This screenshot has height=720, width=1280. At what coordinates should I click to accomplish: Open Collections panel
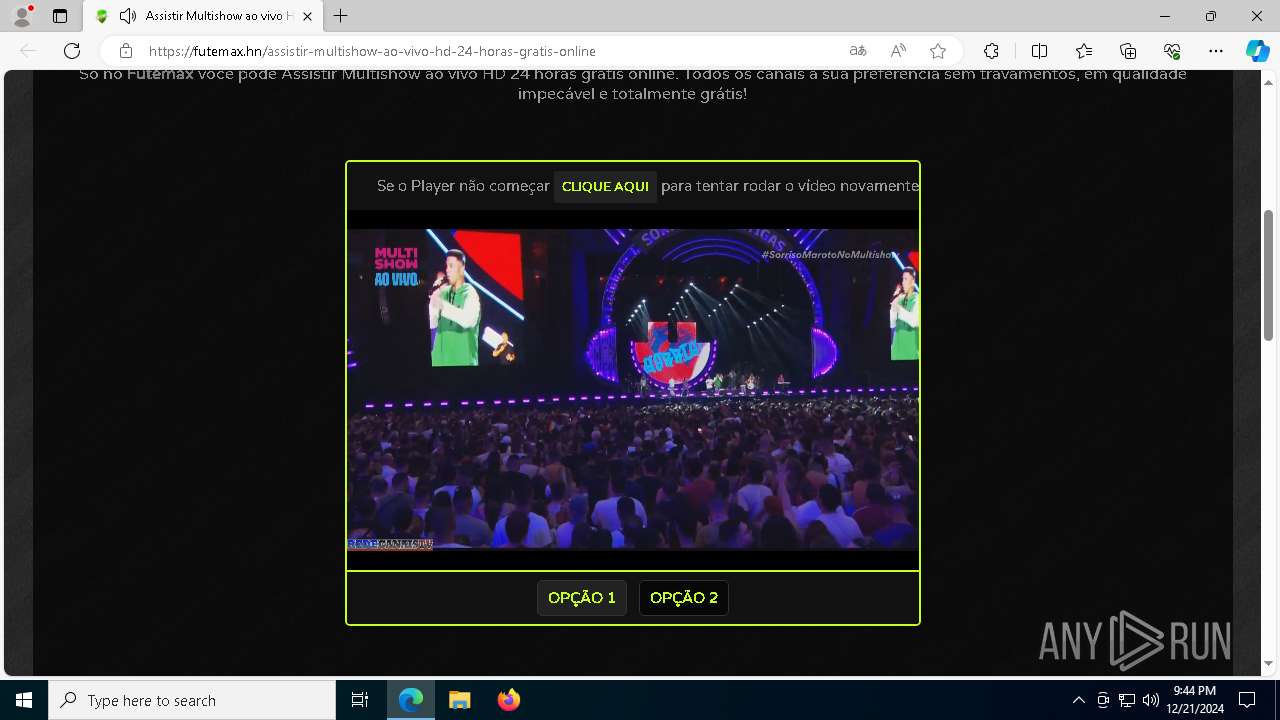click(1128, 51)
